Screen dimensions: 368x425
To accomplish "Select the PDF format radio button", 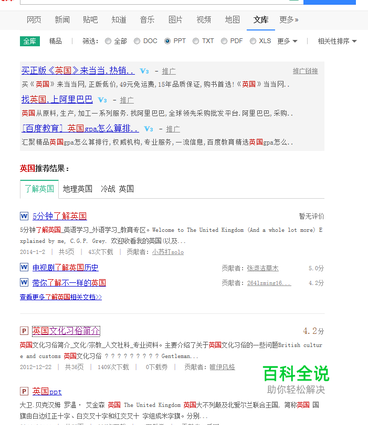I will [x=224, y=41].
